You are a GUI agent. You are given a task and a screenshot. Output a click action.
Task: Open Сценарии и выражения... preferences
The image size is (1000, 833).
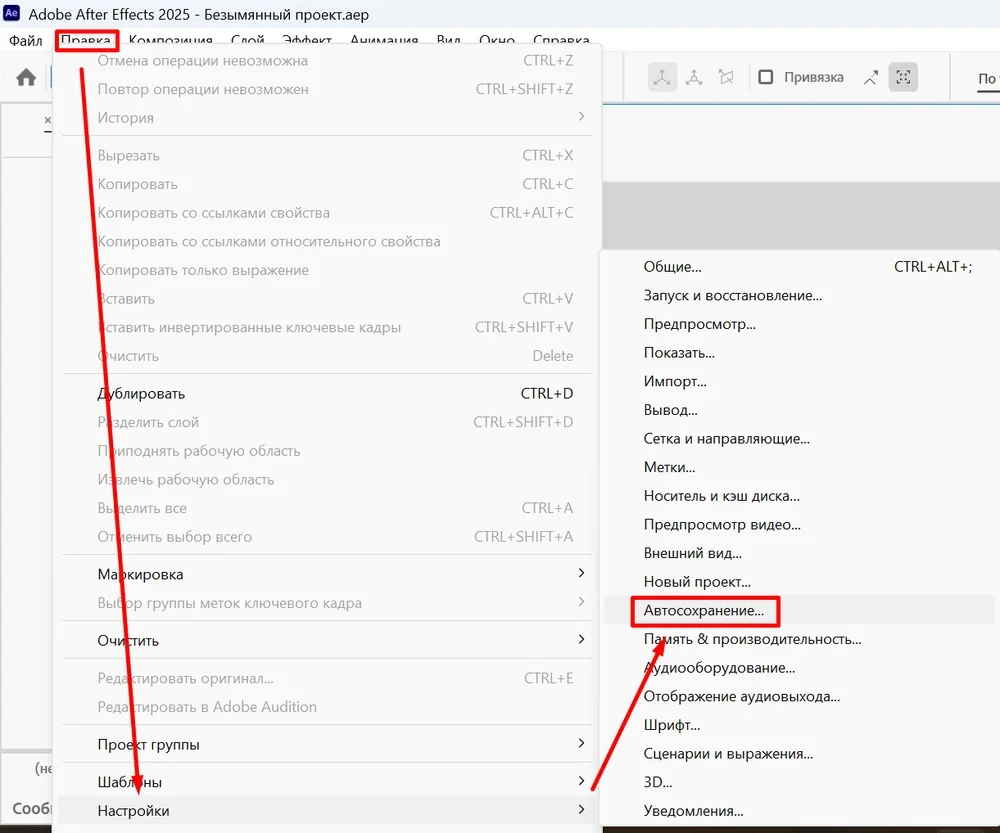pyautogui.click(x=800, y=754)
